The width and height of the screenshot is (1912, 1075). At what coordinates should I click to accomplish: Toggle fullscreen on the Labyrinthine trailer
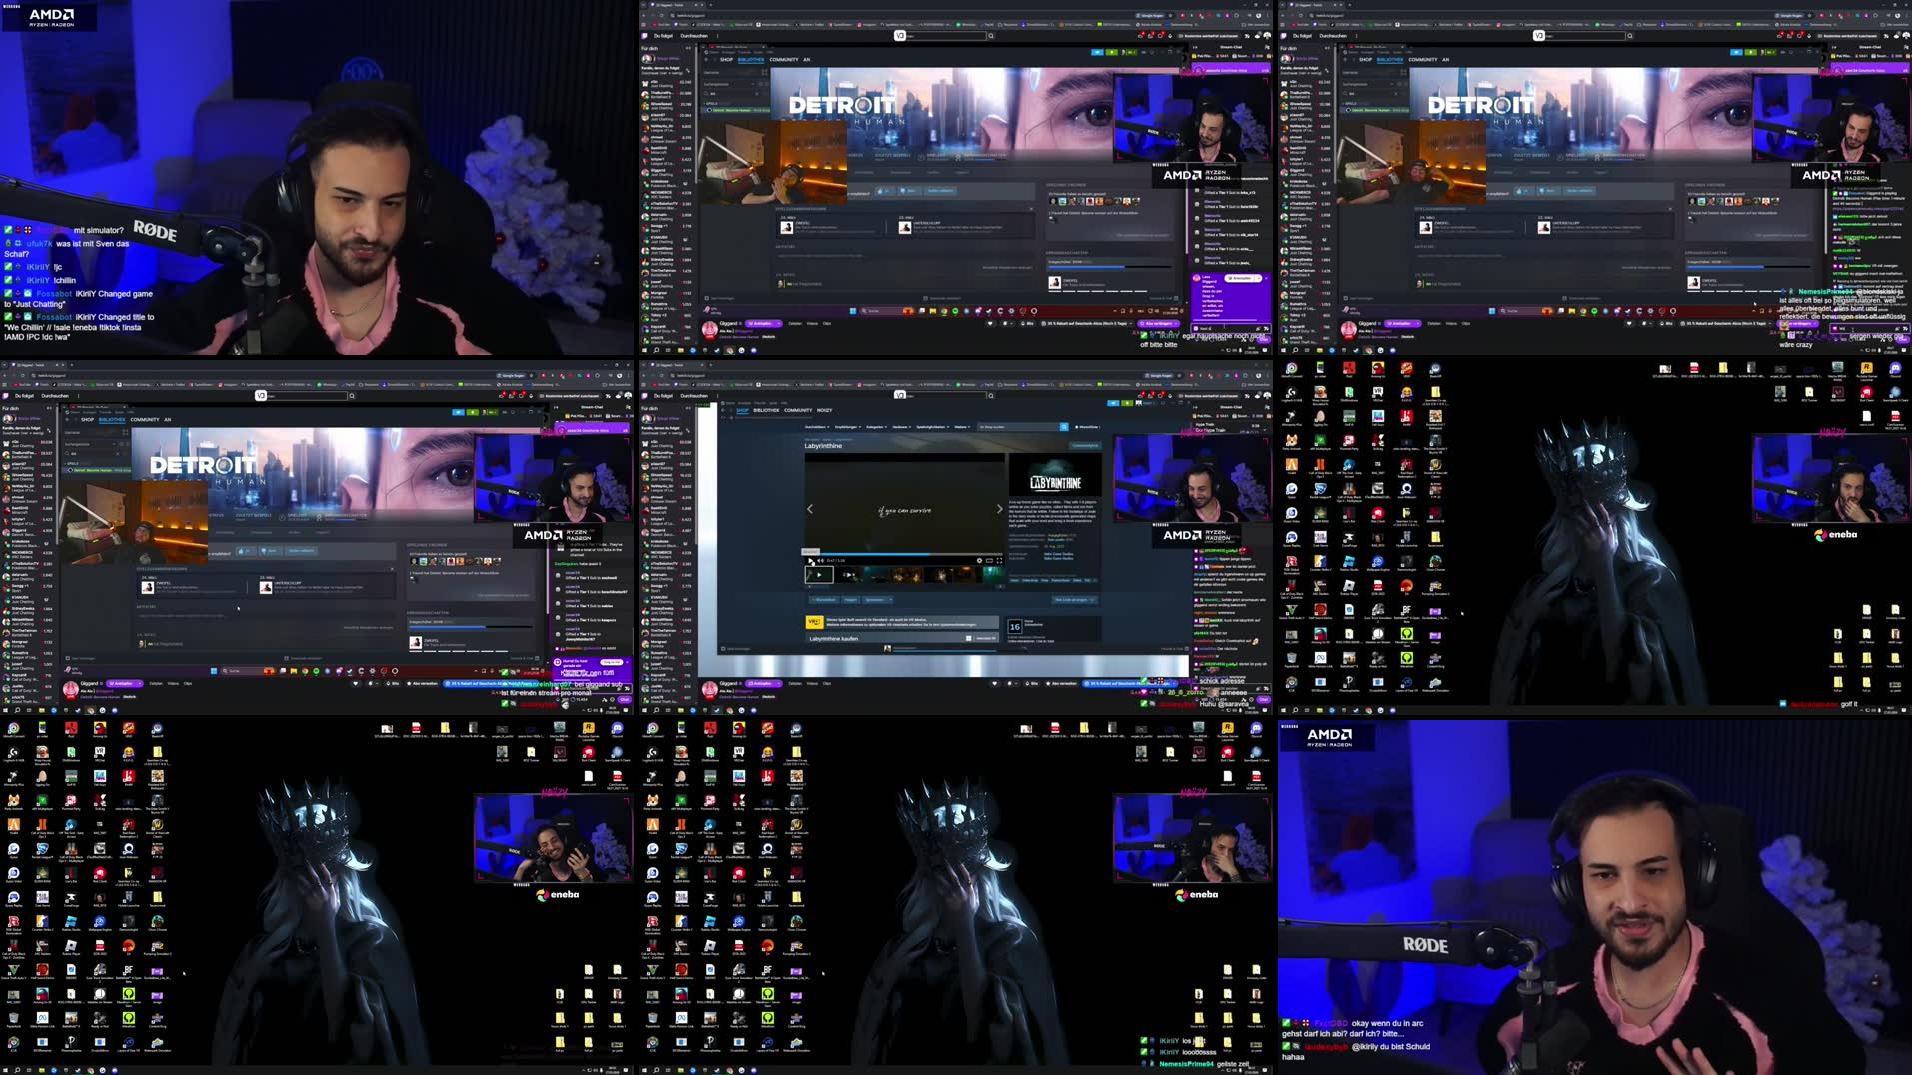tap(998, 561)
